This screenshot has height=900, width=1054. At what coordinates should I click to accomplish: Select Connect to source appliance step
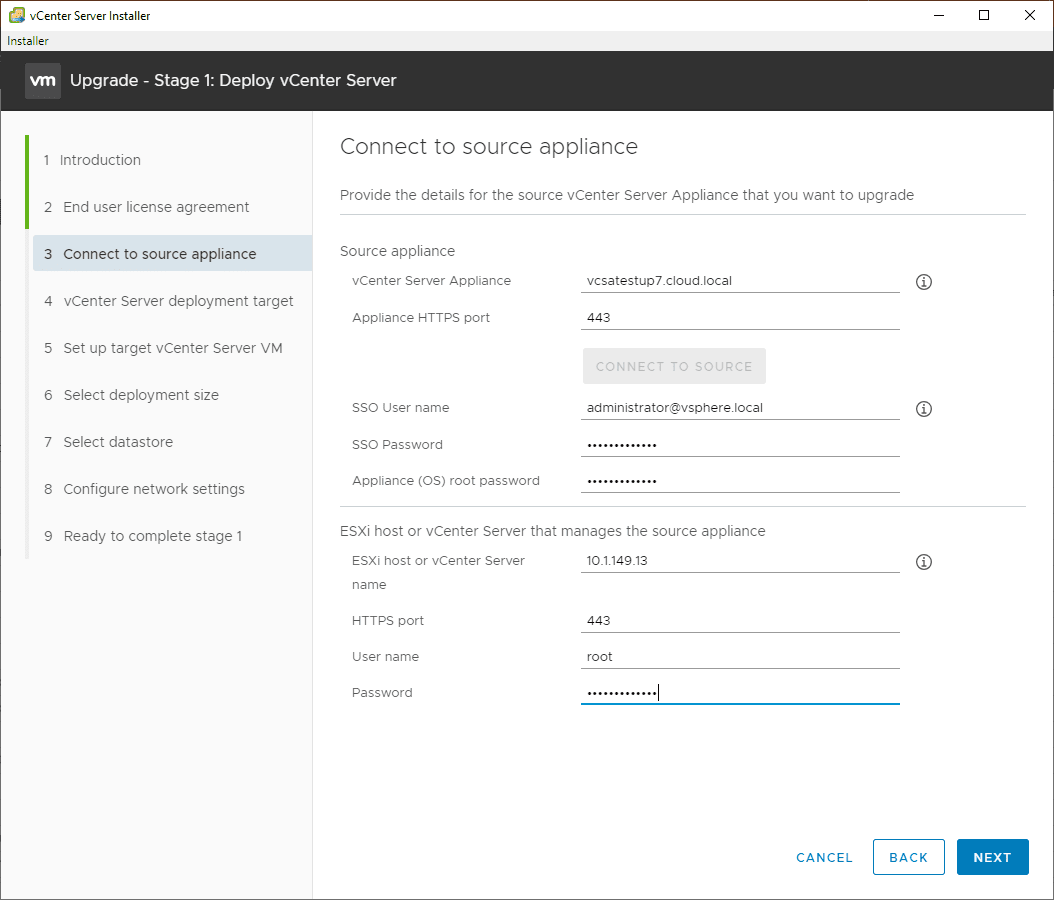pos(160,254)
